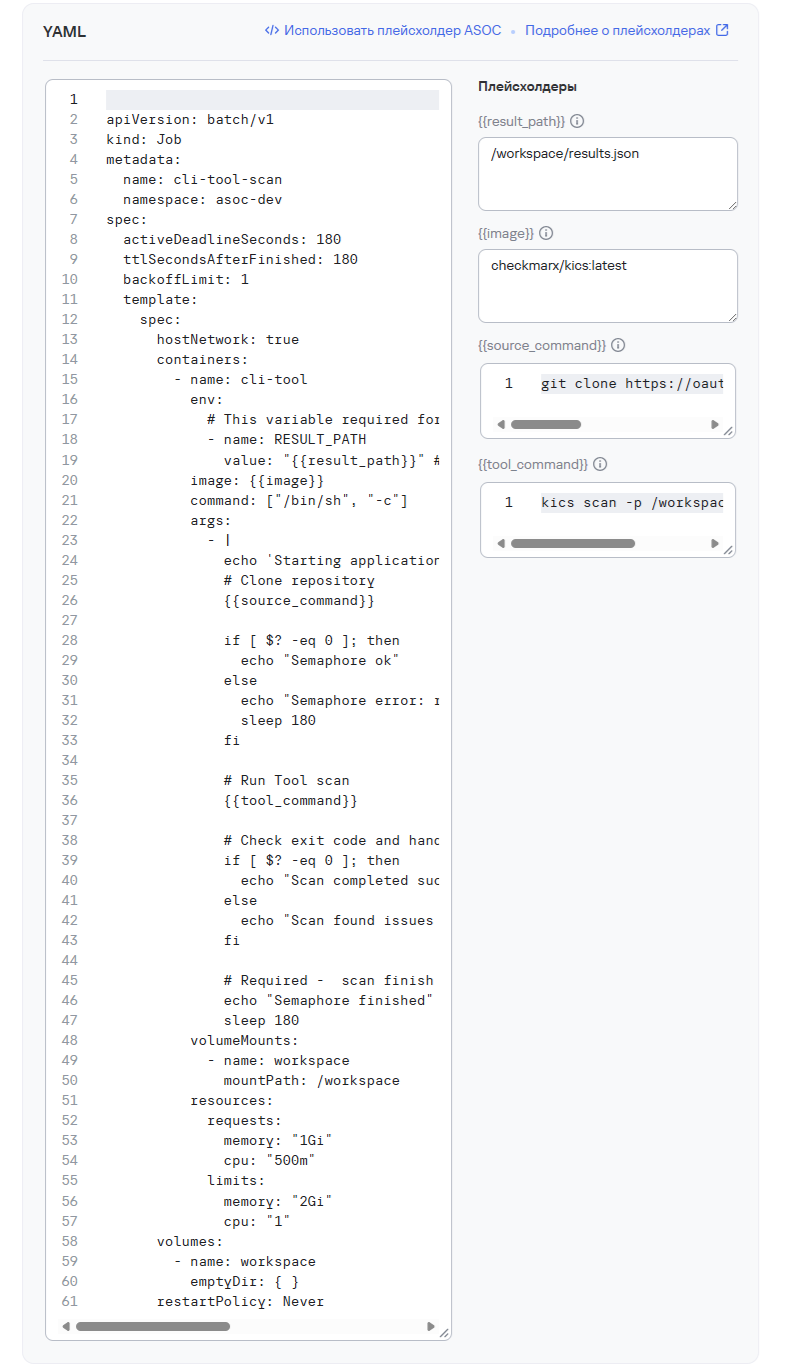This screenshot has width=798, height=1368.
Task: Click left scroll arrow of YAML editor
Action: pos(66,1327)
